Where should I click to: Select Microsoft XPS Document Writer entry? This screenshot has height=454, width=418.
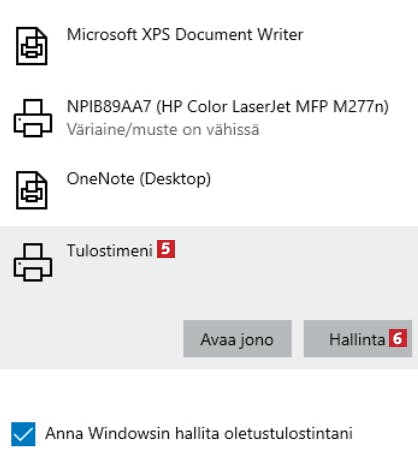coord(209,46)
